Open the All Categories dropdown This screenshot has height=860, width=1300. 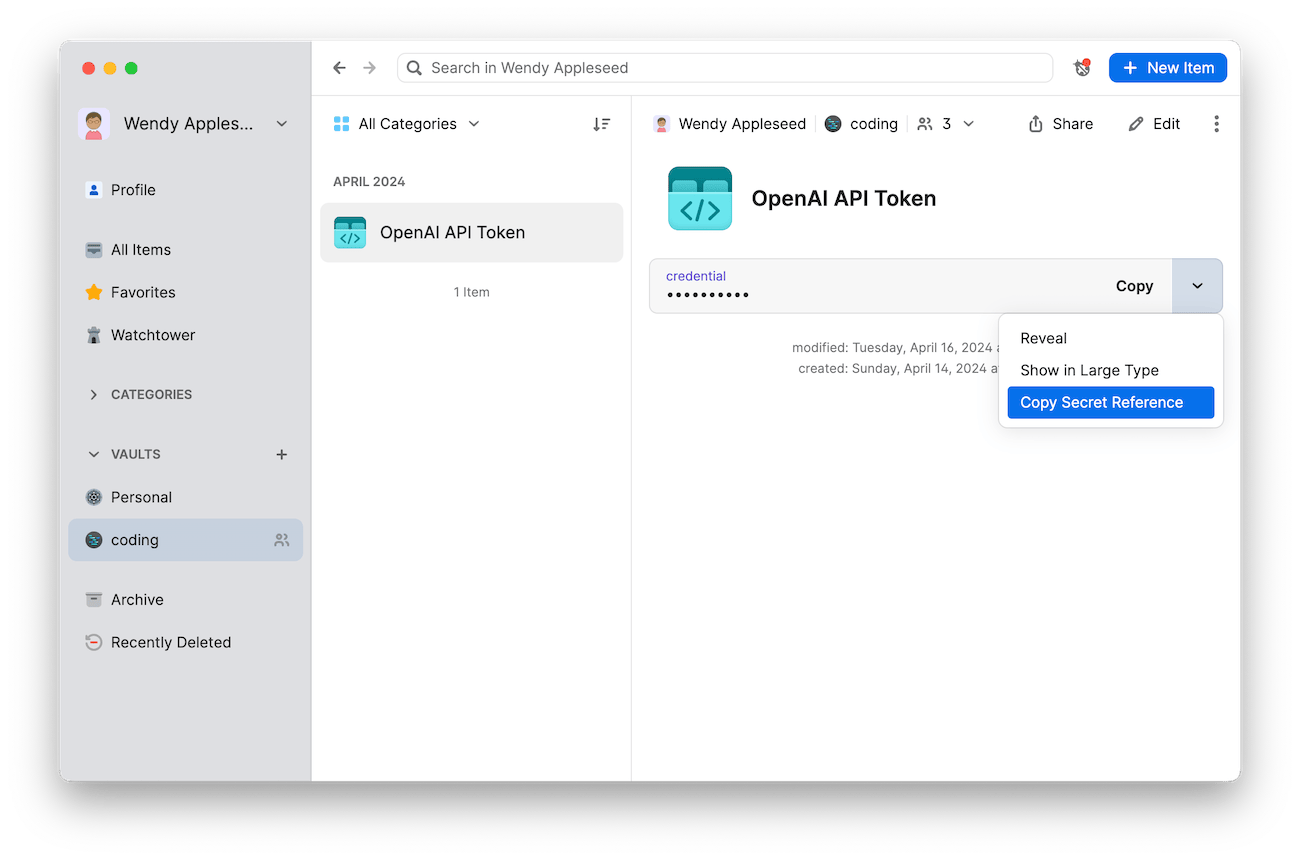tap(404, 124)
